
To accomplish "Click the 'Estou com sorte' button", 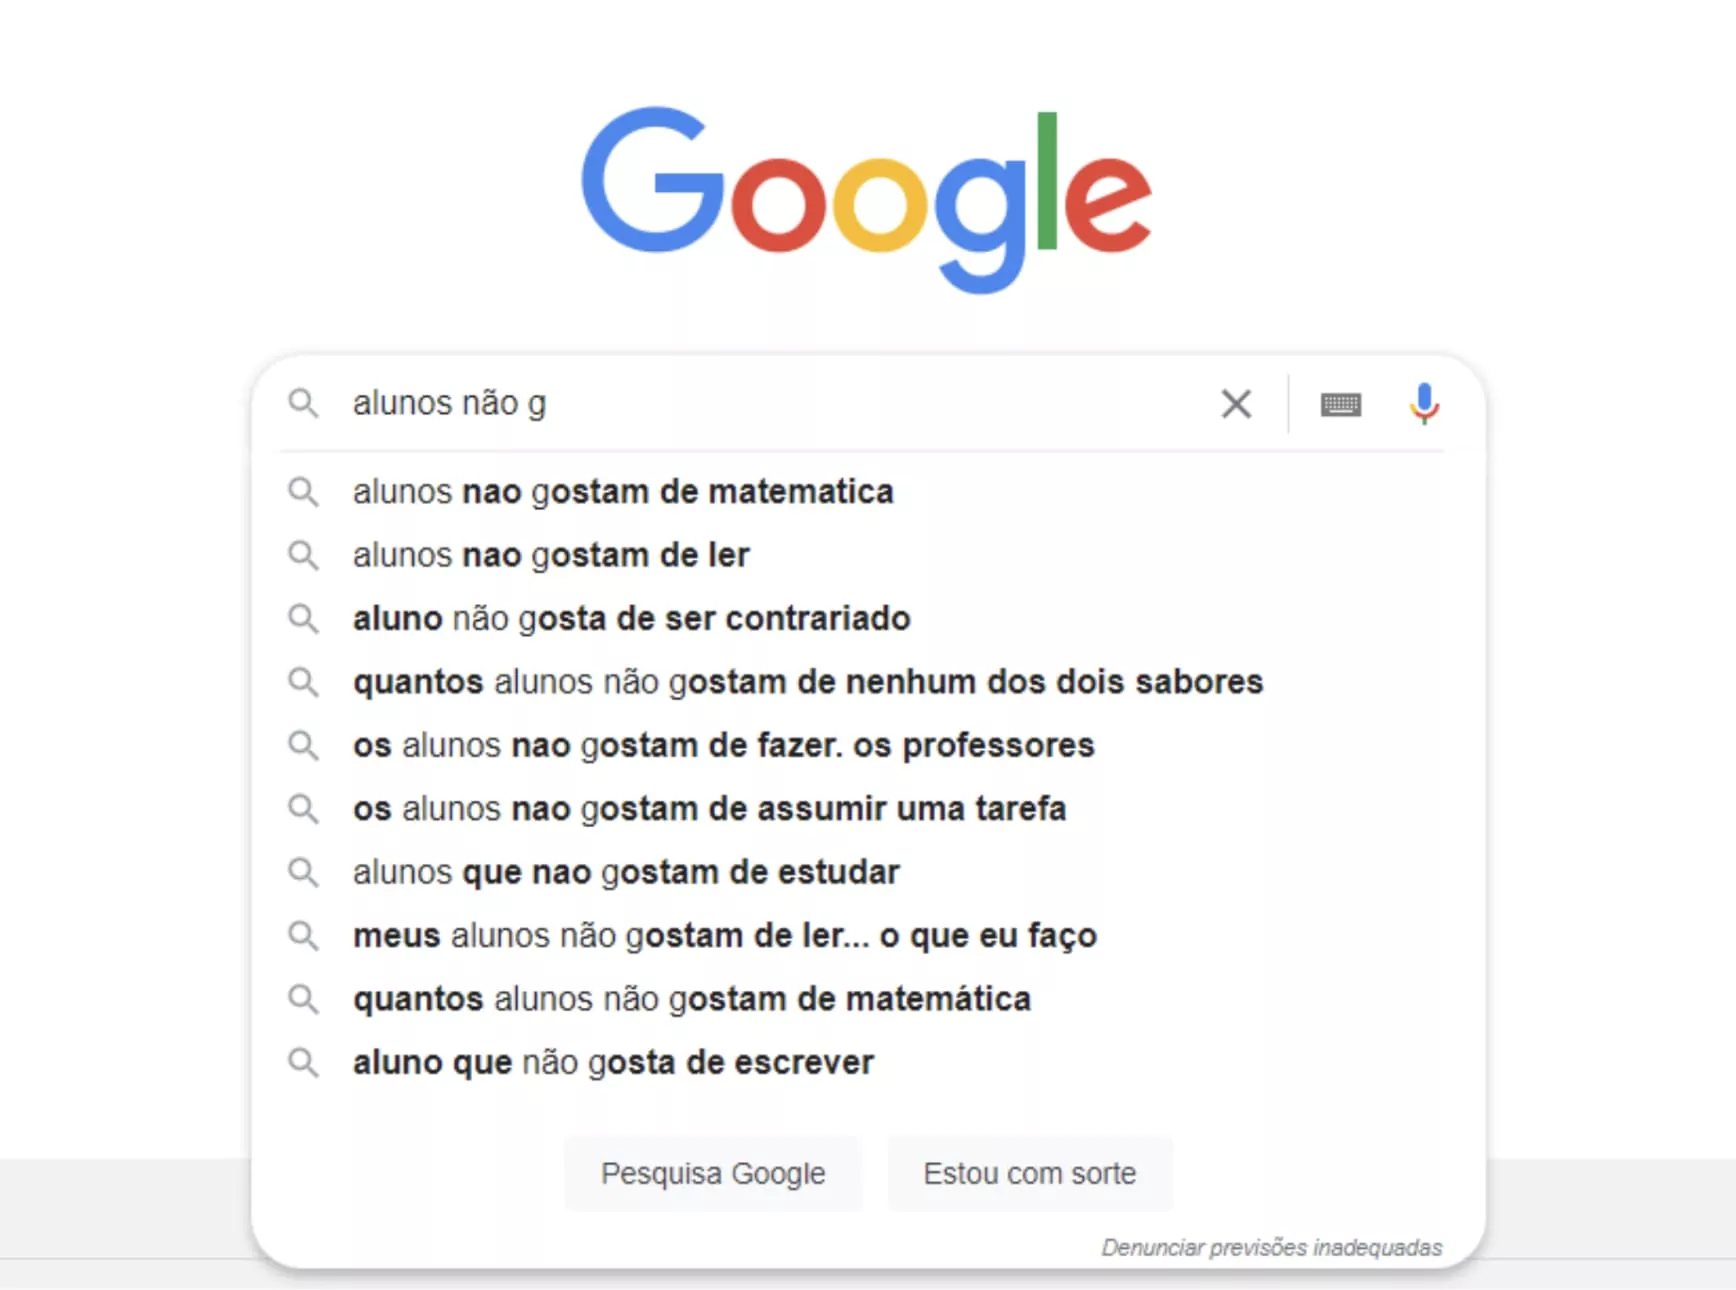I will click(1030, 1173).
